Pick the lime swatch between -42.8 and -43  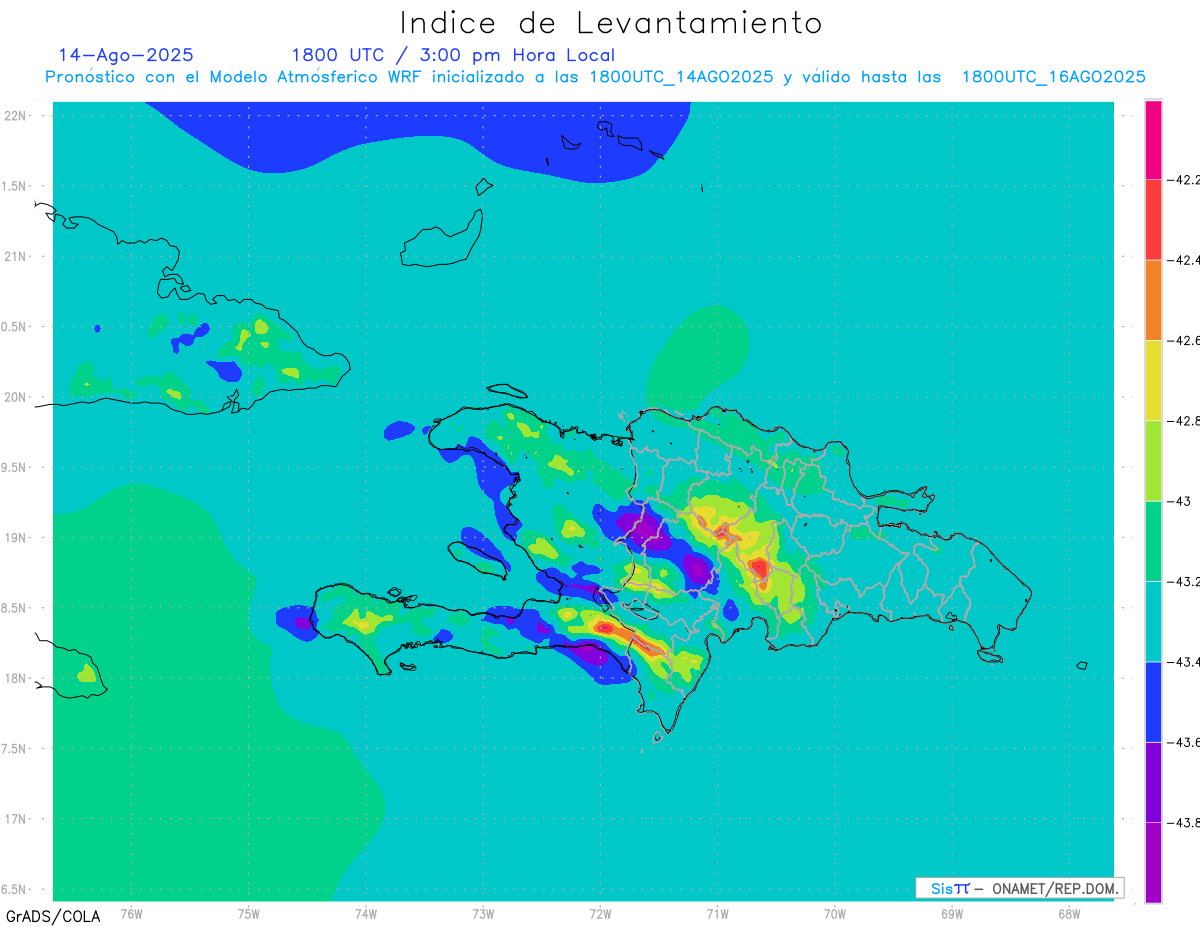(1153, 460)
